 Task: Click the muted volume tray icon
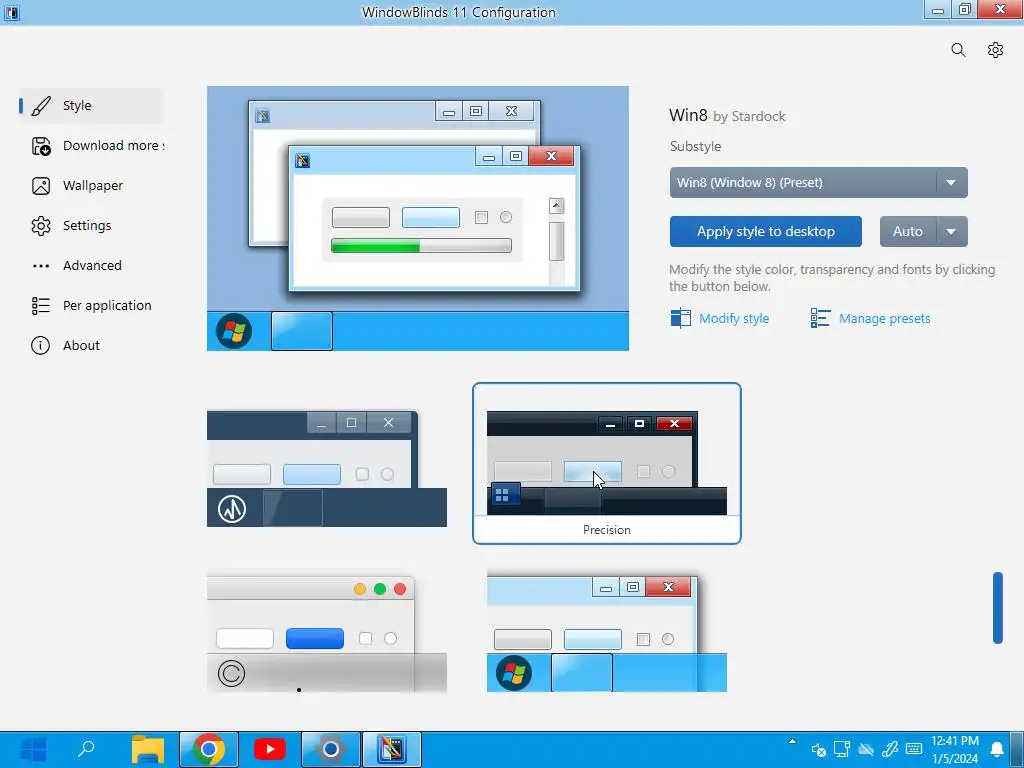tap(818, 750)
